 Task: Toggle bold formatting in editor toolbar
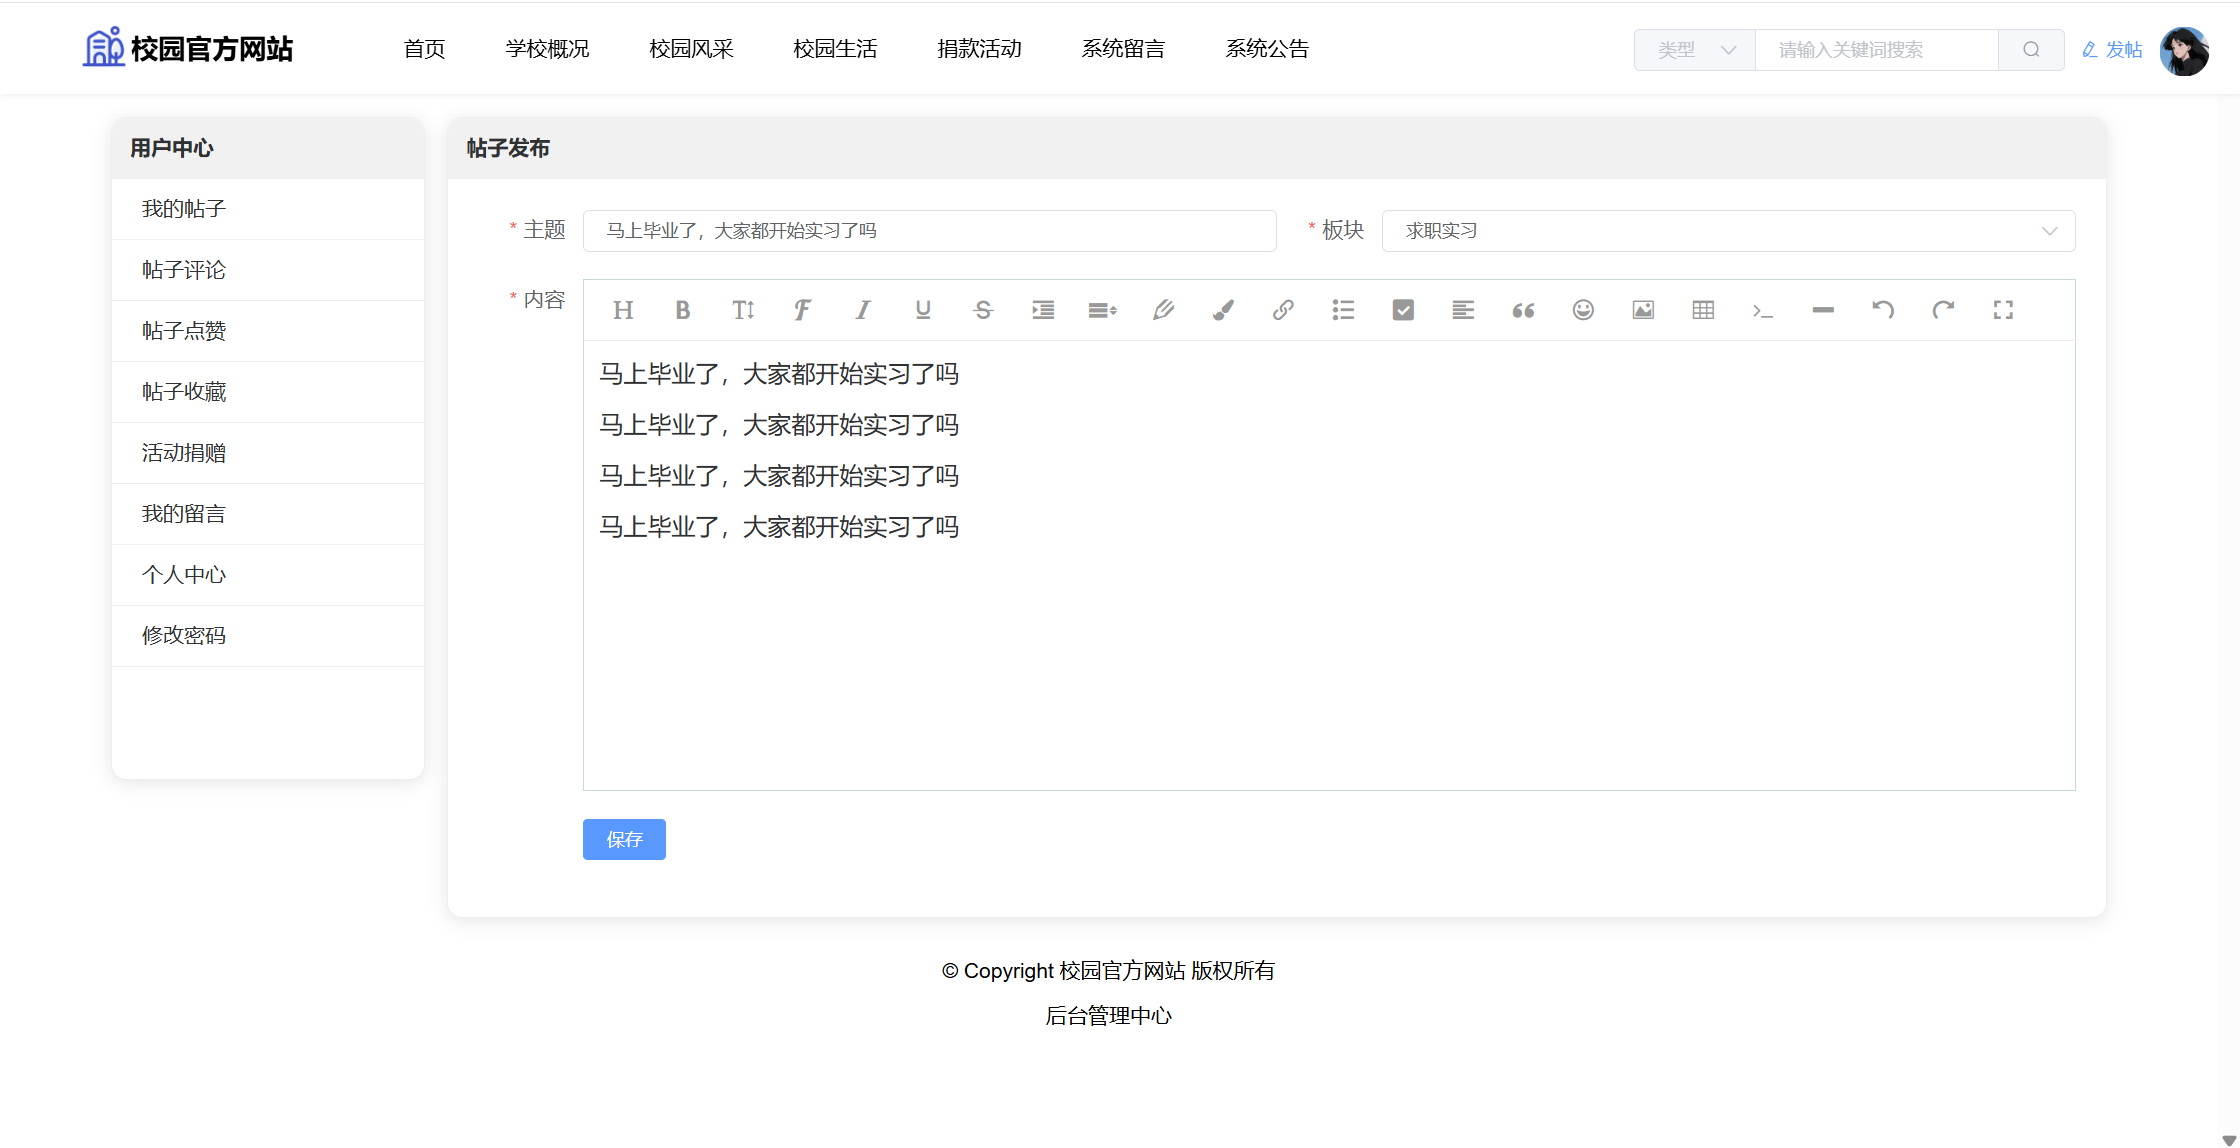click(x=683, y=310)
